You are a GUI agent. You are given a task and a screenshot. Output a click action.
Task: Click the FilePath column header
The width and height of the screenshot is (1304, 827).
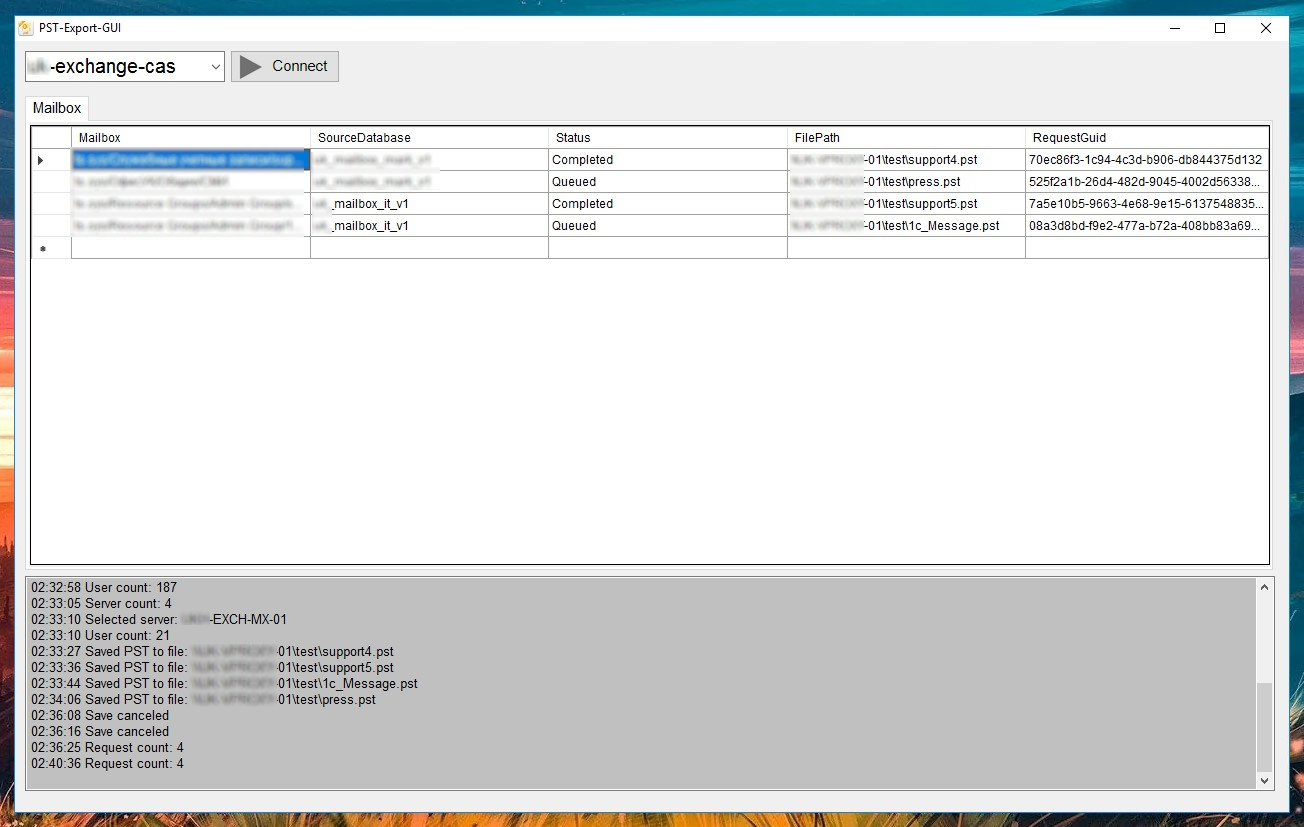[x=906, y=138]
